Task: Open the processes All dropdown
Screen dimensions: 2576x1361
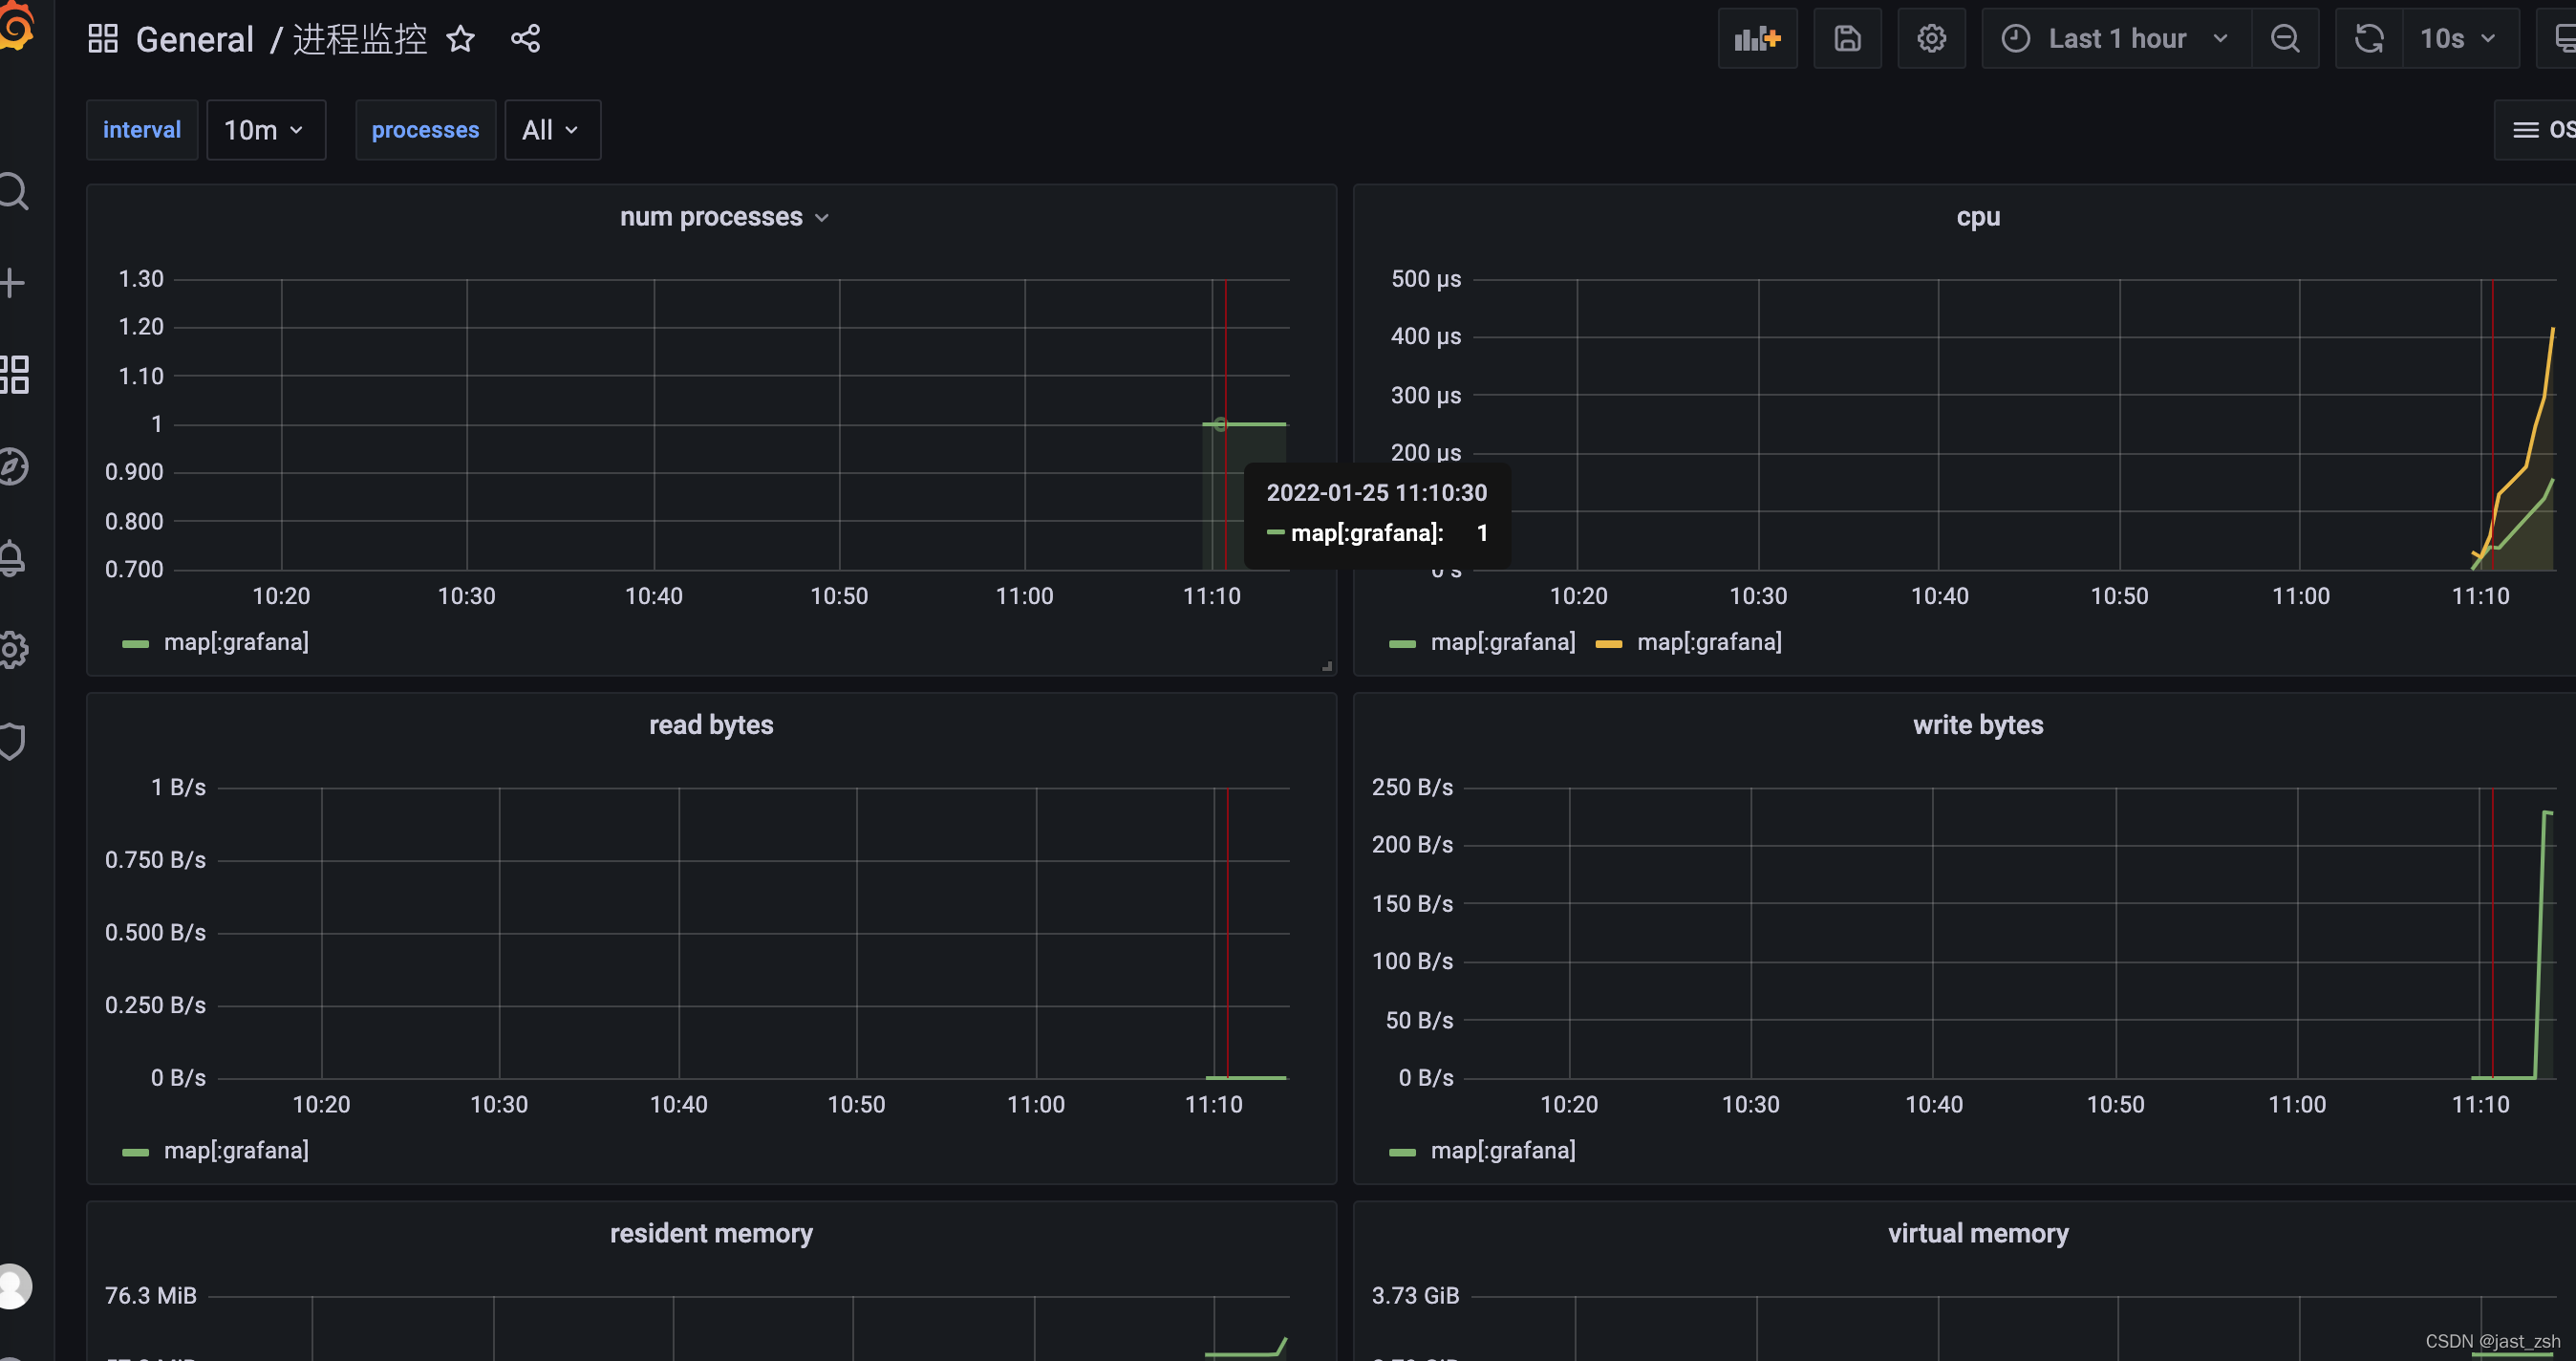Action: [551, 130]
